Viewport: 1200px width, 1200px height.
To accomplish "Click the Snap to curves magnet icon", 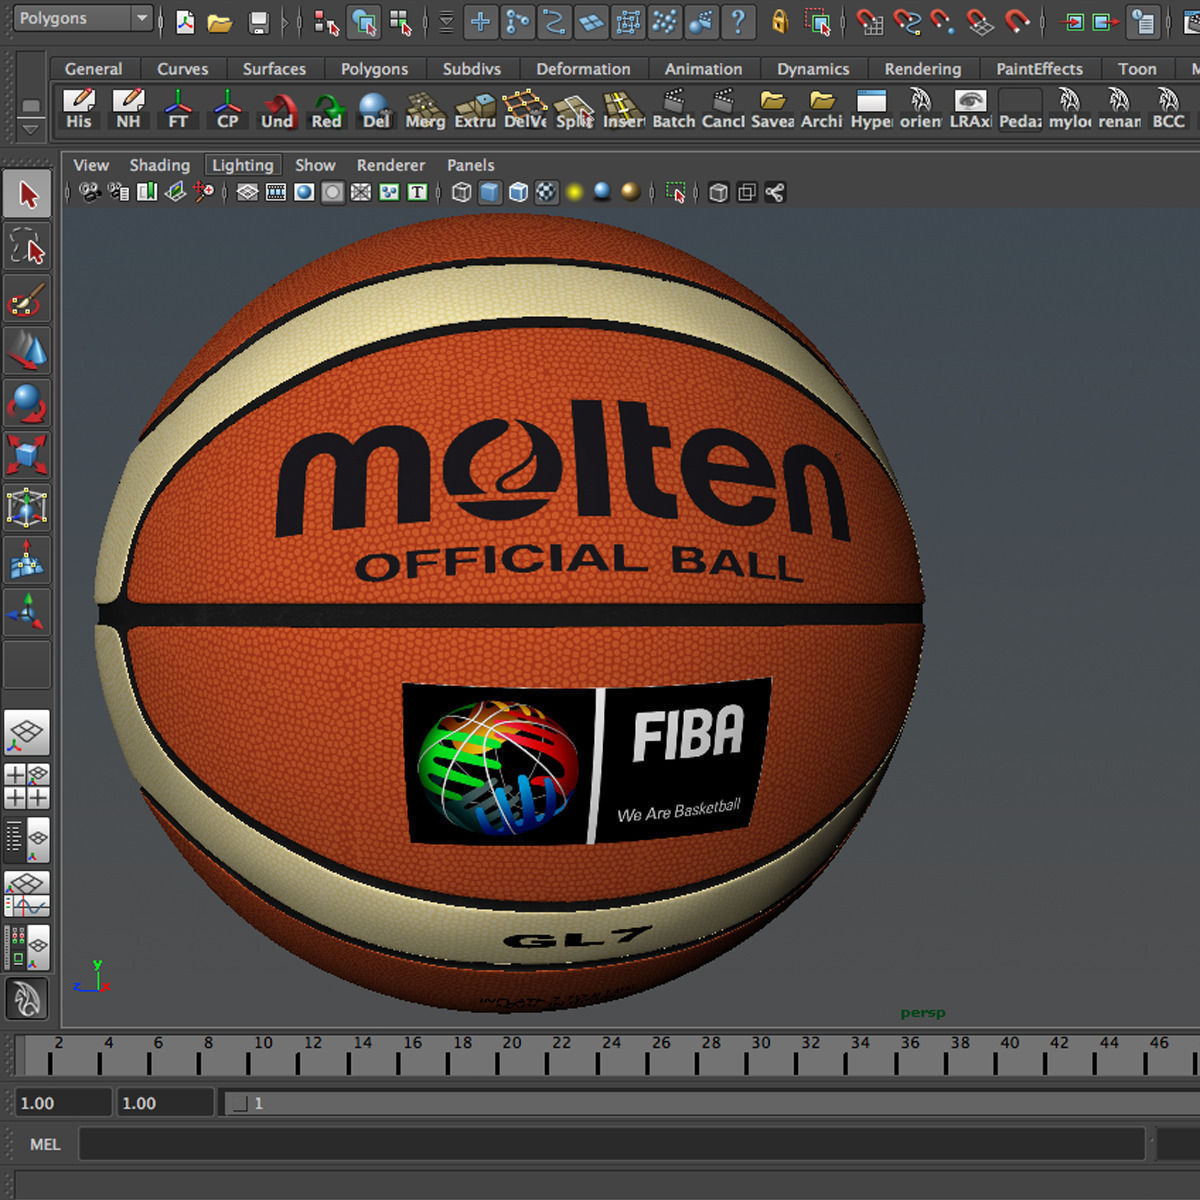I will click(906, 21).
